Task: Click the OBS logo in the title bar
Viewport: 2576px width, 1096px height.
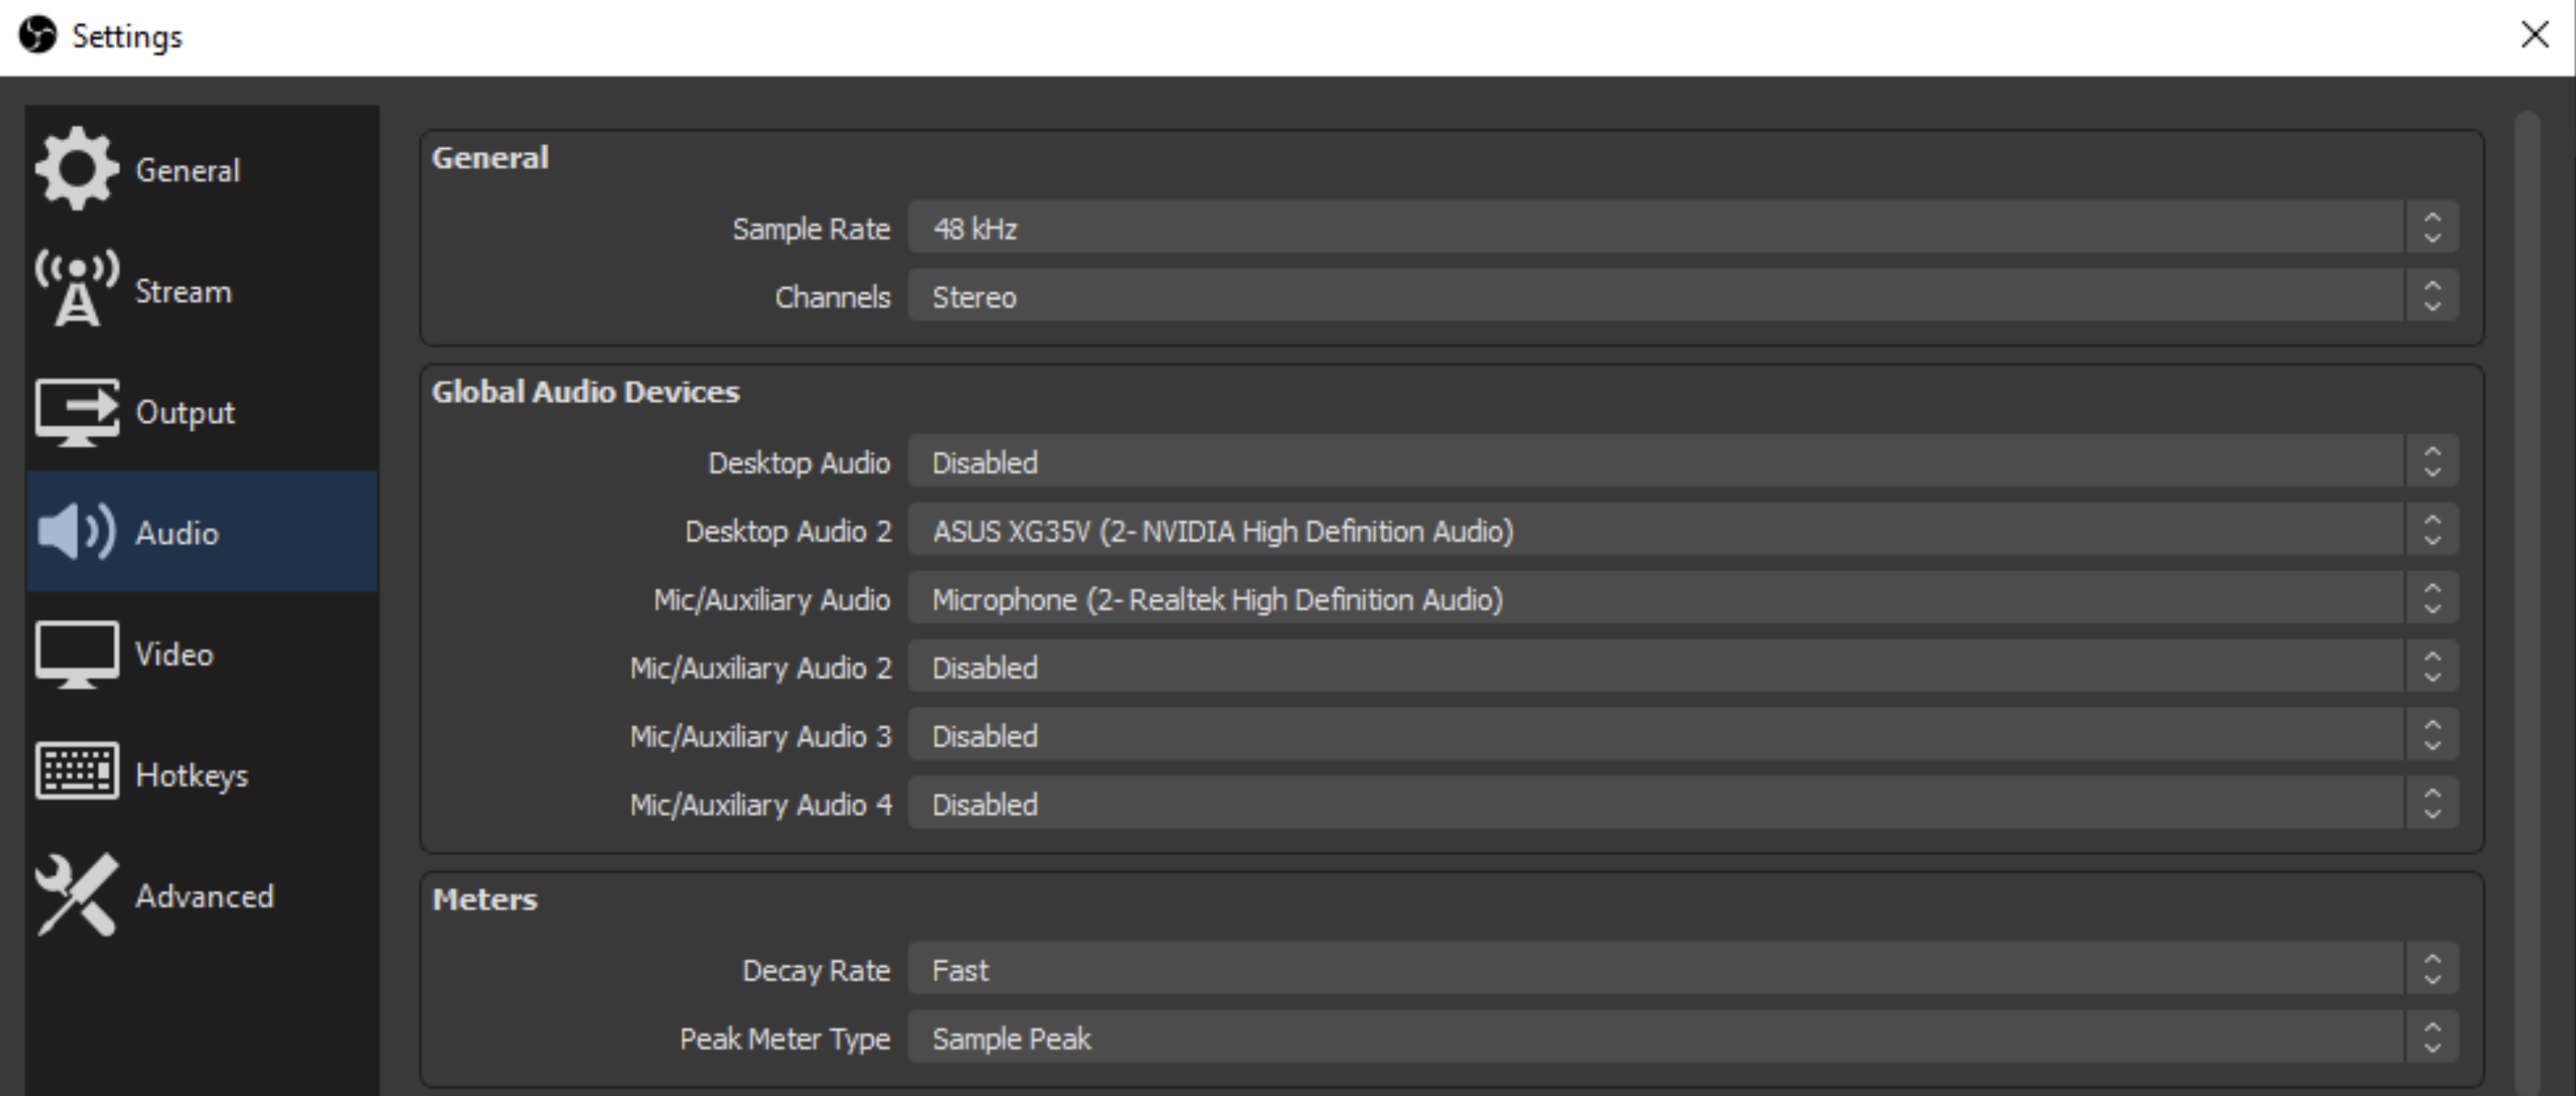Action: (37, 35)
